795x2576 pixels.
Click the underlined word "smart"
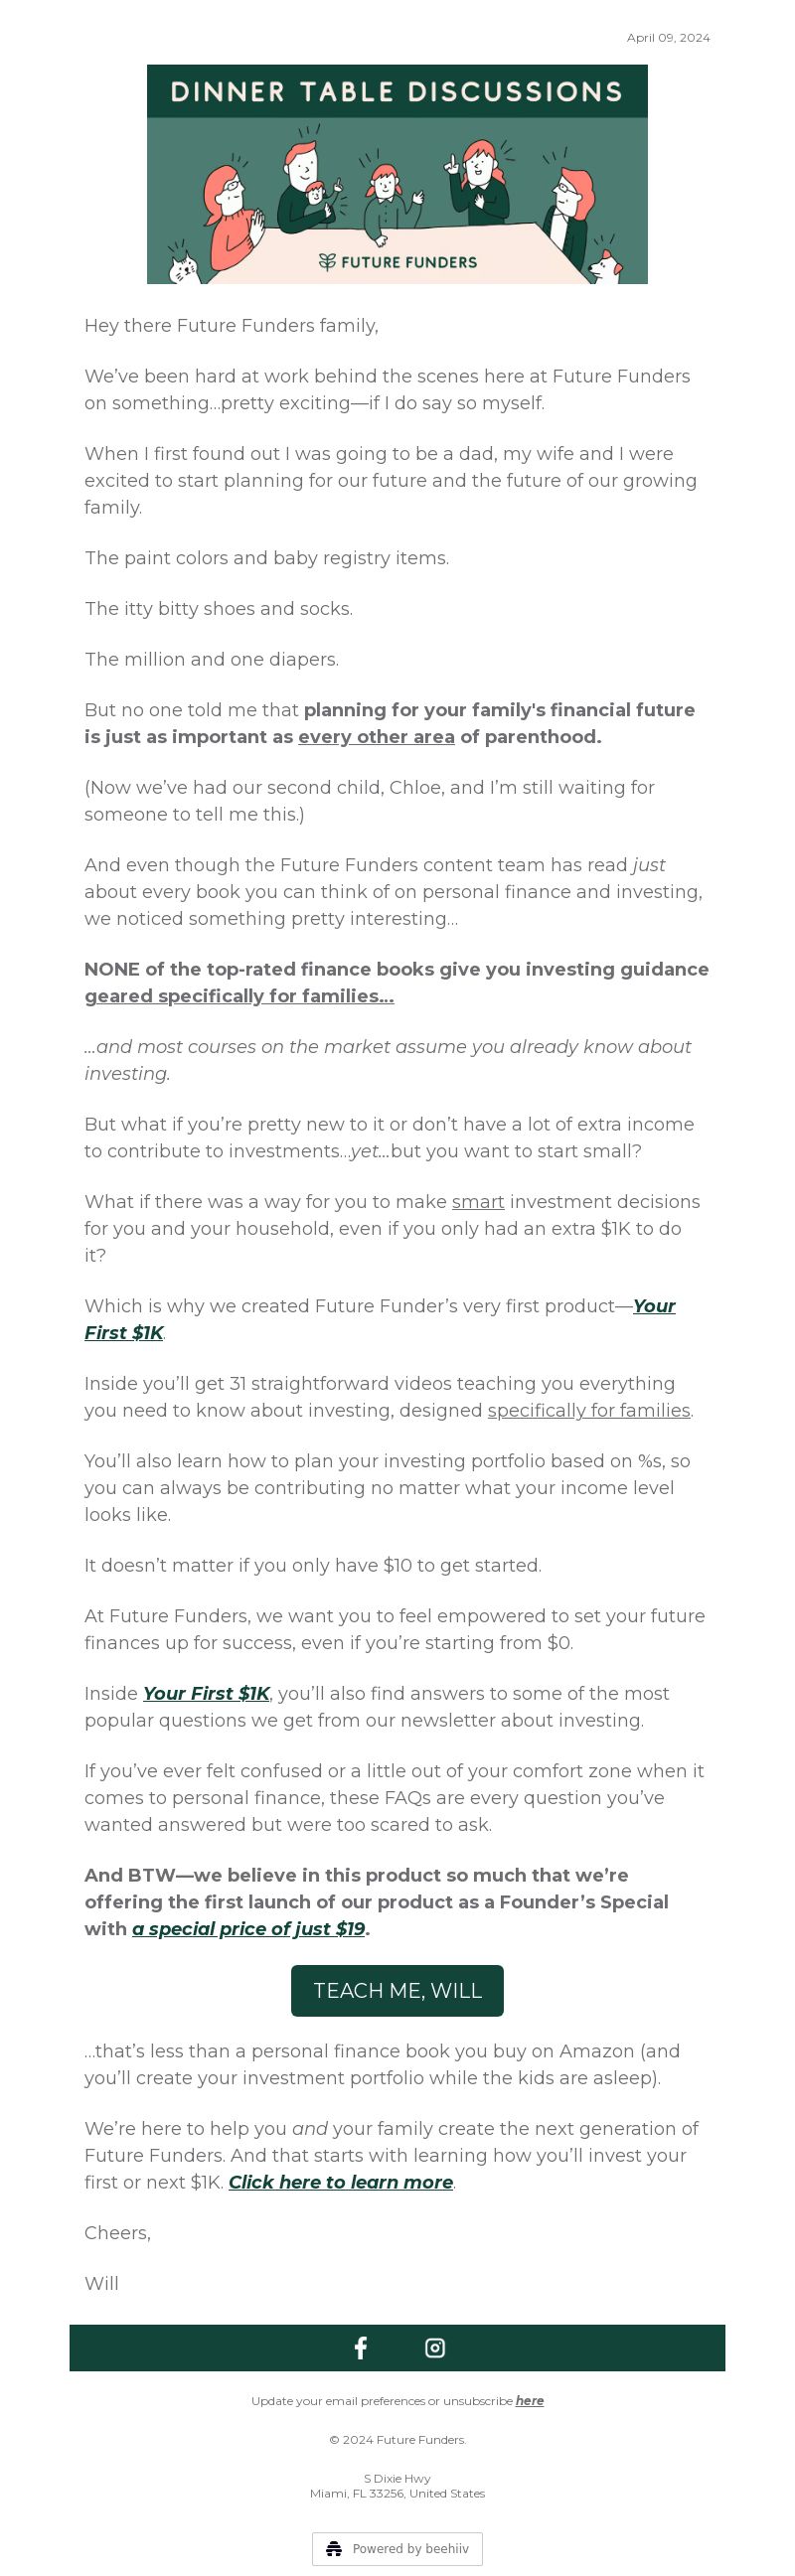point(478,1202)
